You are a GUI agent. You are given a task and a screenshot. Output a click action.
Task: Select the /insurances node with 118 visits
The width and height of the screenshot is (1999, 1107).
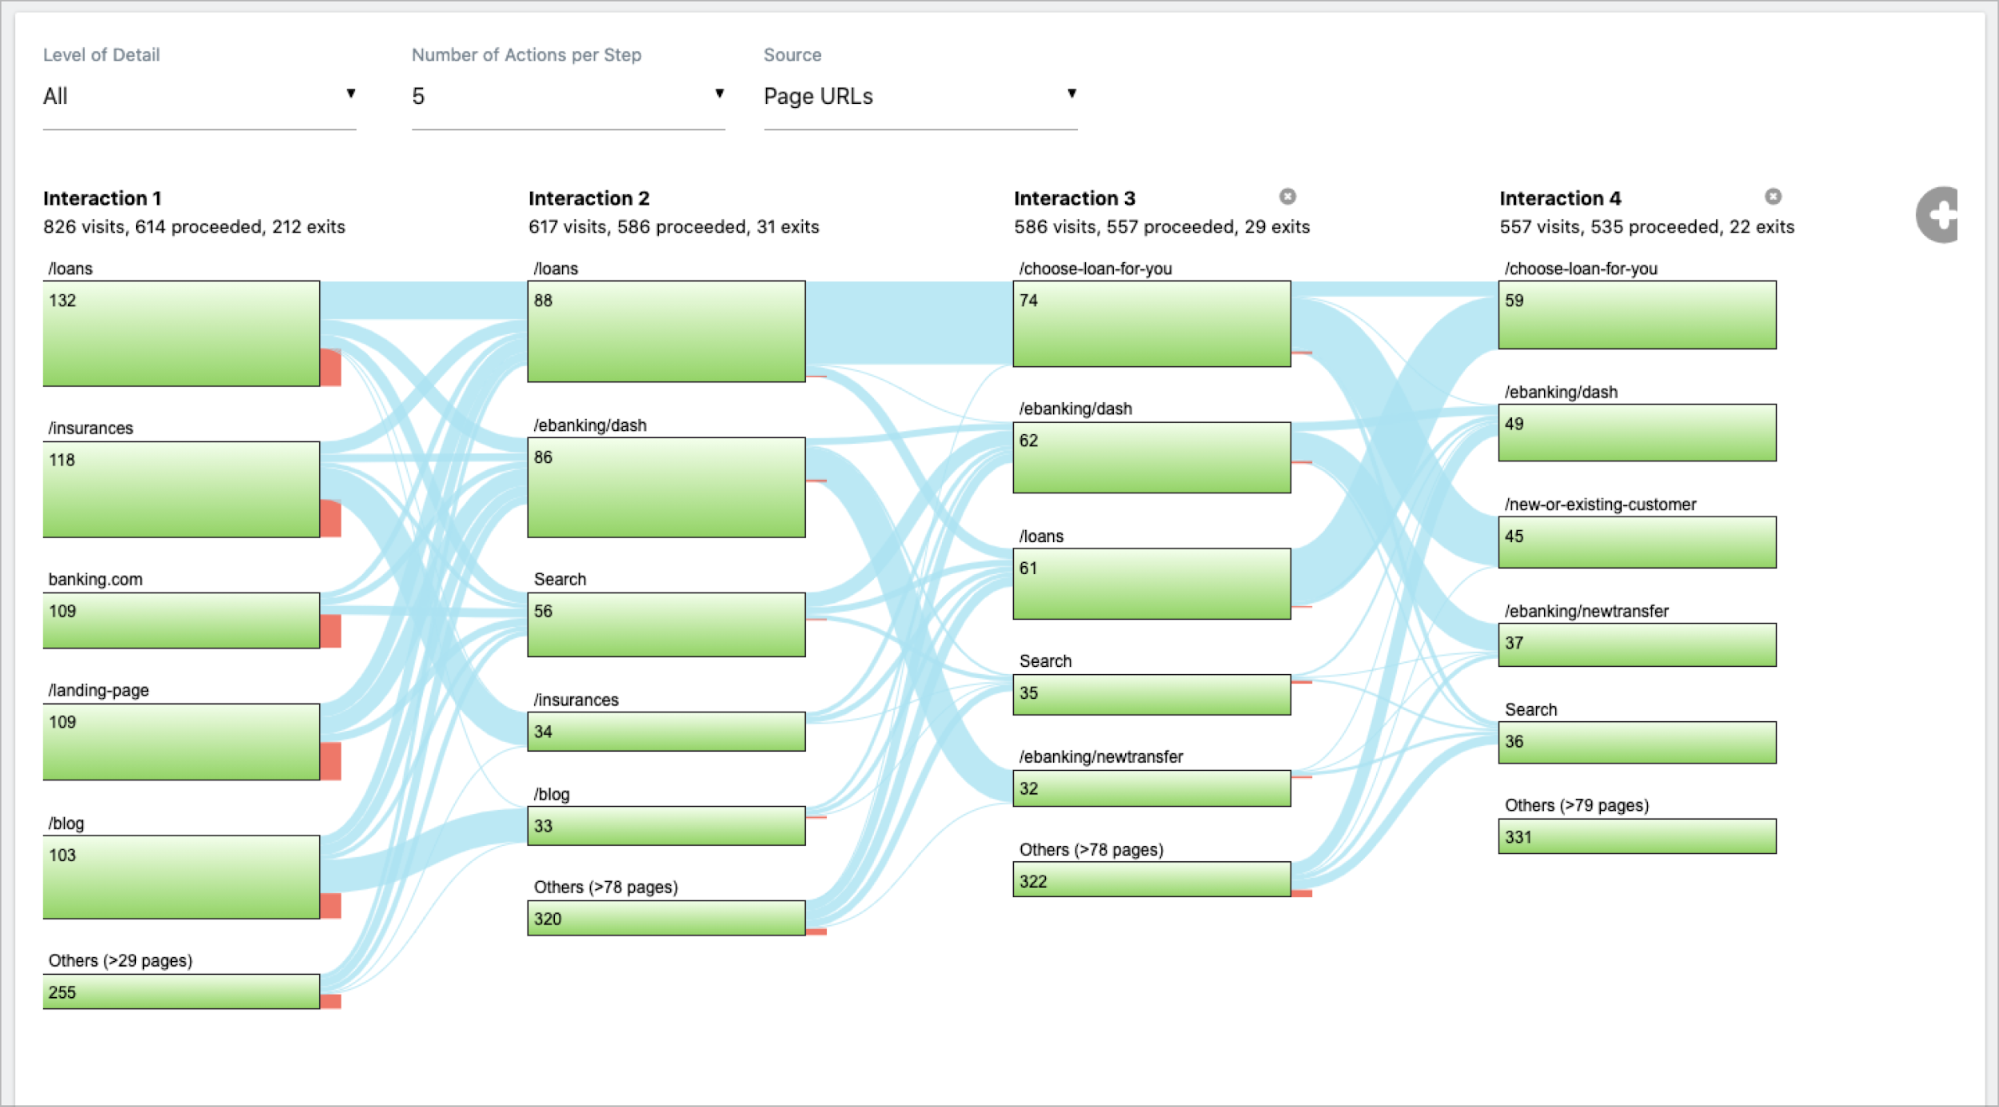(181, 489)
